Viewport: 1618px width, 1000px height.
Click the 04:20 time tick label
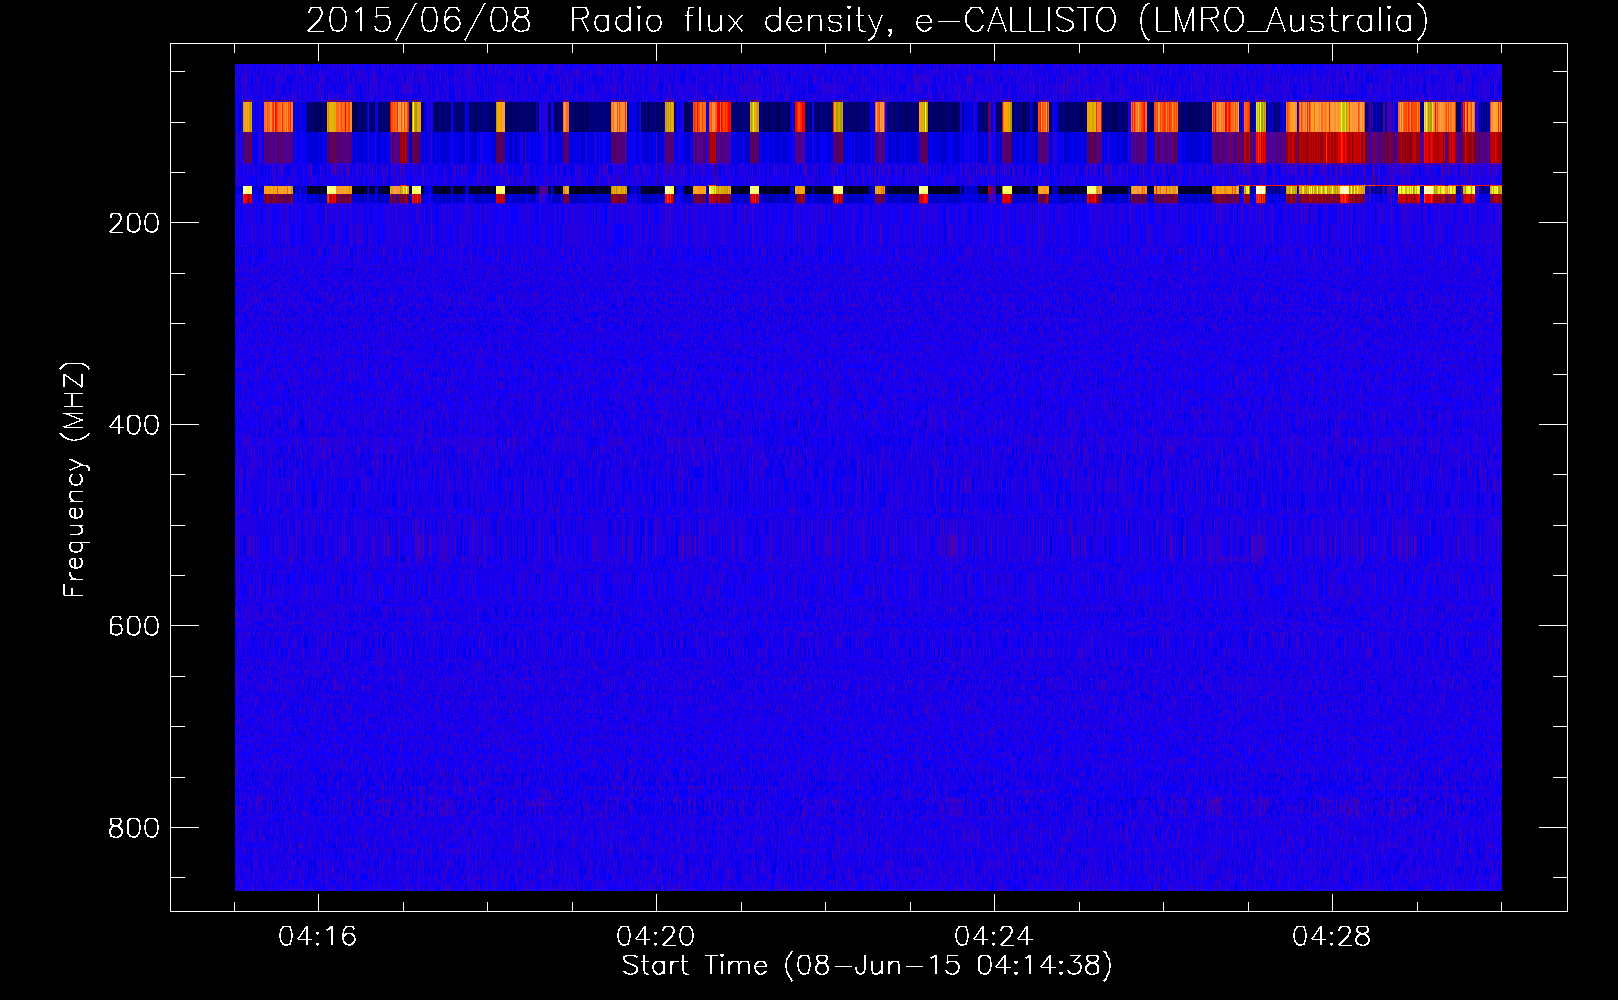click(656, 937)
